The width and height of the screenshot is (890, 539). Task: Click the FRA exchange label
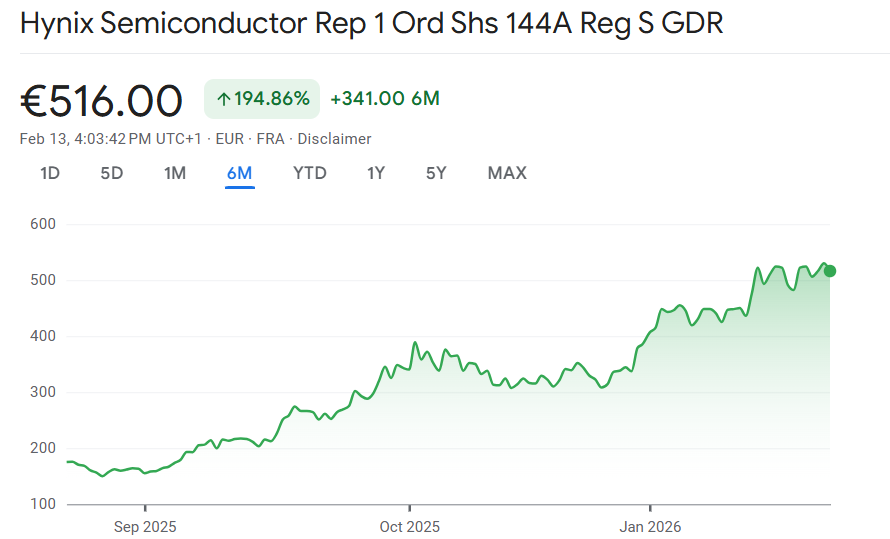click(270, 139)
